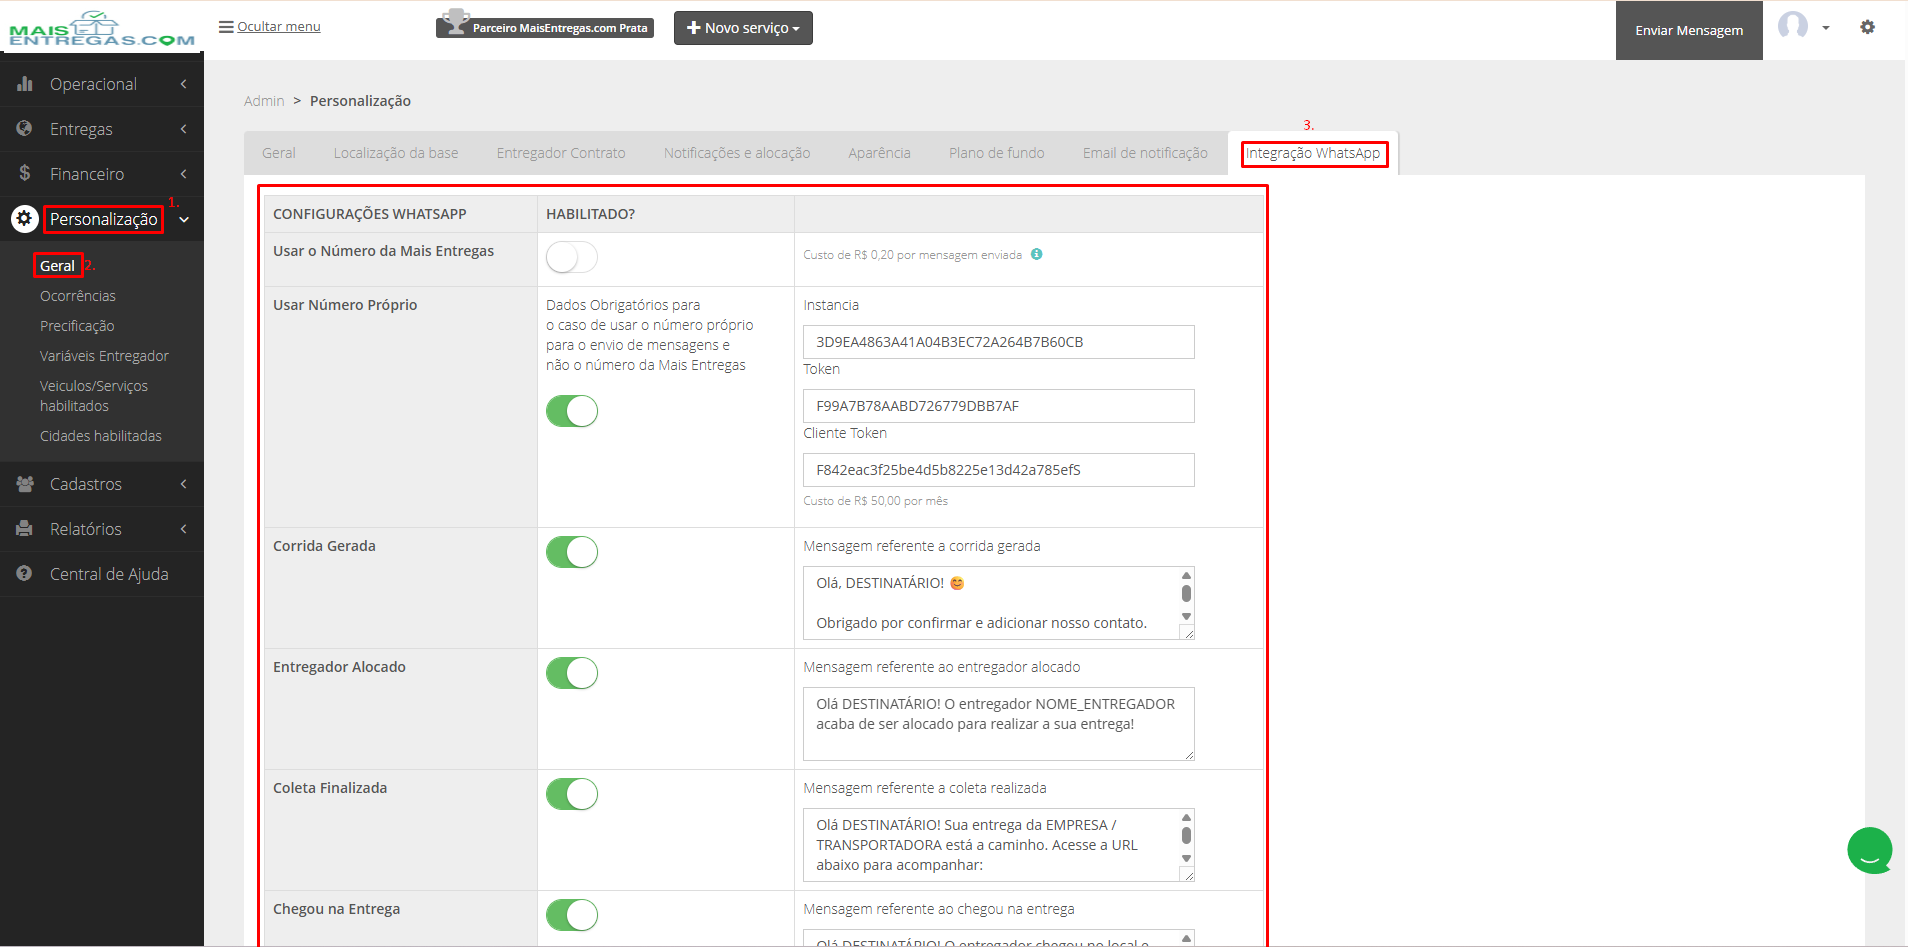The height and width of the screenshot is (947, 1908).
Task: Toggle the Usar Número Próprio switch
Action: tap(572, 411)
